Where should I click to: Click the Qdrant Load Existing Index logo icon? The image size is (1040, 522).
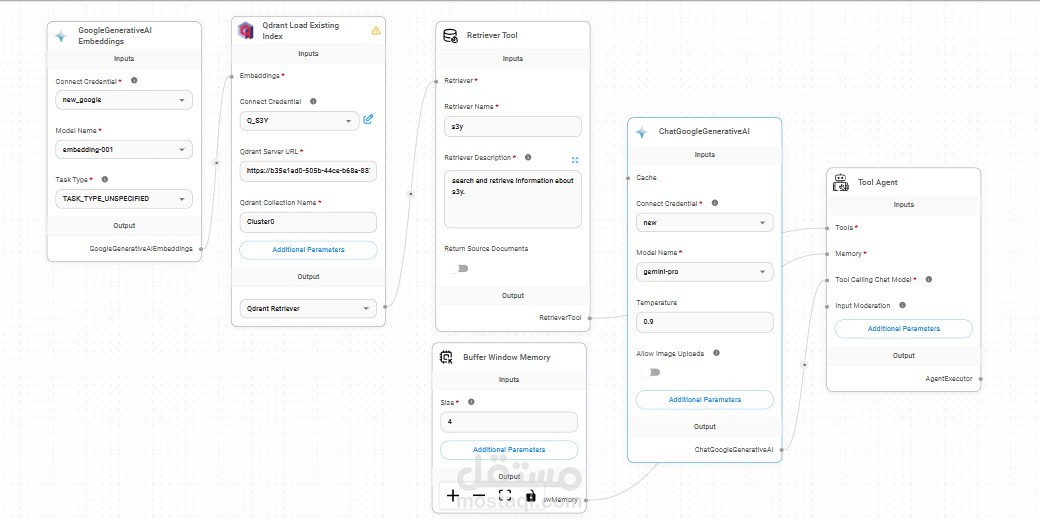[x=245, y=31]
